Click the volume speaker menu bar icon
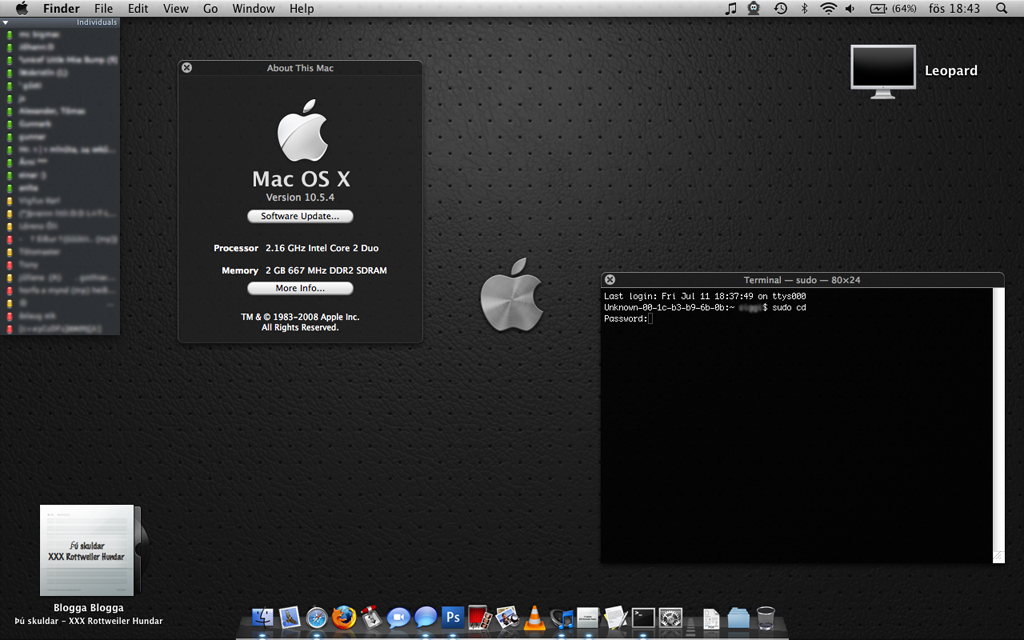 coord(850,8)
